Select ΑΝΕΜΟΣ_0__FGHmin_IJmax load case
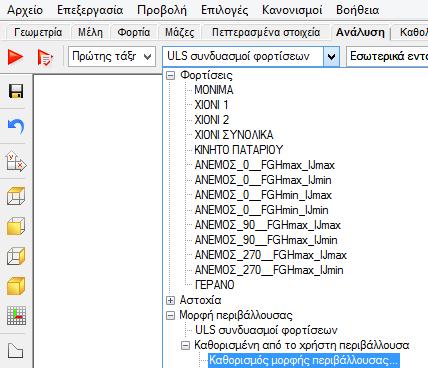This screenshot has width=428, height=368. click(263, 195)
